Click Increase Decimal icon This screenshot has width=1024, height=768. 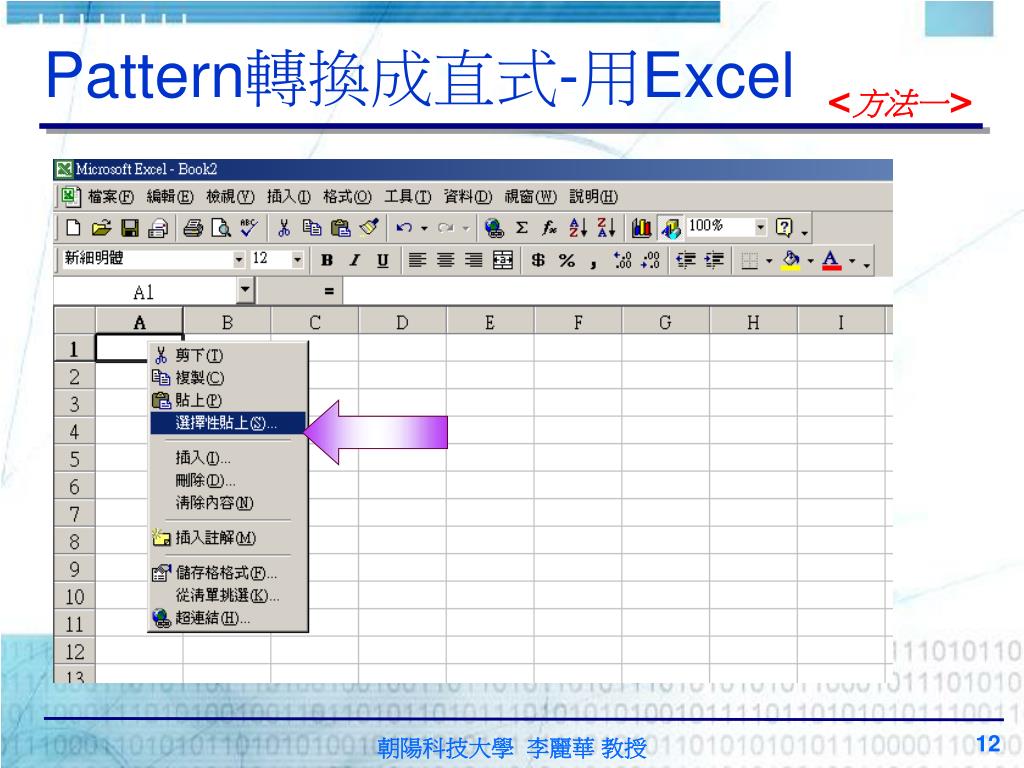(x=622, y=261)
